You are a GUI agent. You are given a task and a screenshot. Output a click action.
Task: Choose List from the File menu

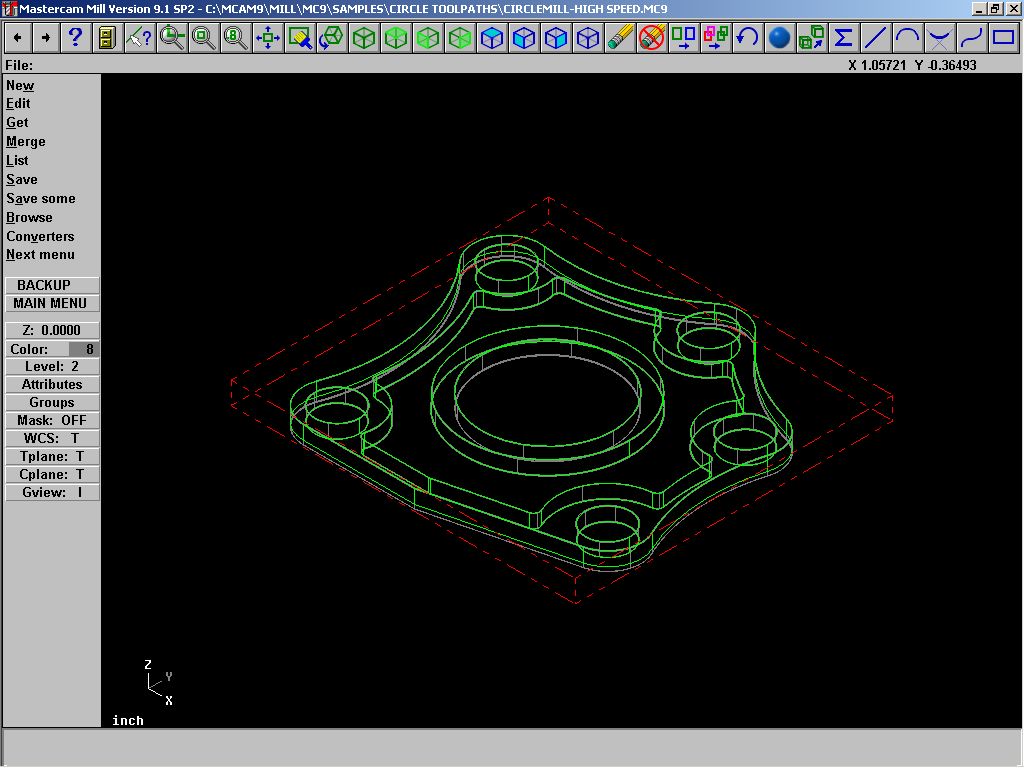17,160
